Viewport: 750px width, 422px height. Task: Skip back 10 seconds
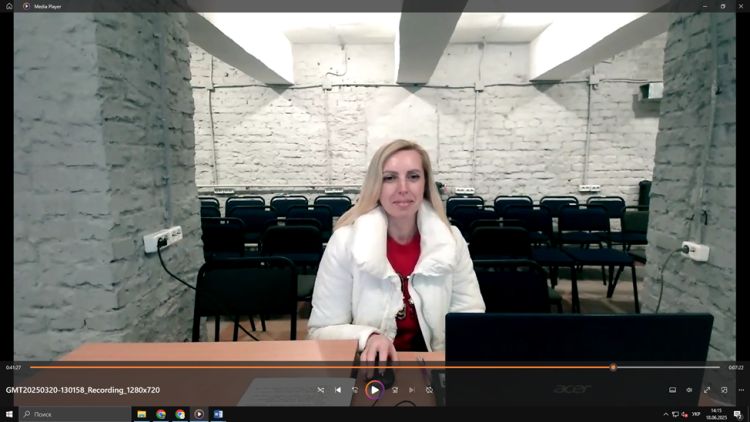[355, 390]
